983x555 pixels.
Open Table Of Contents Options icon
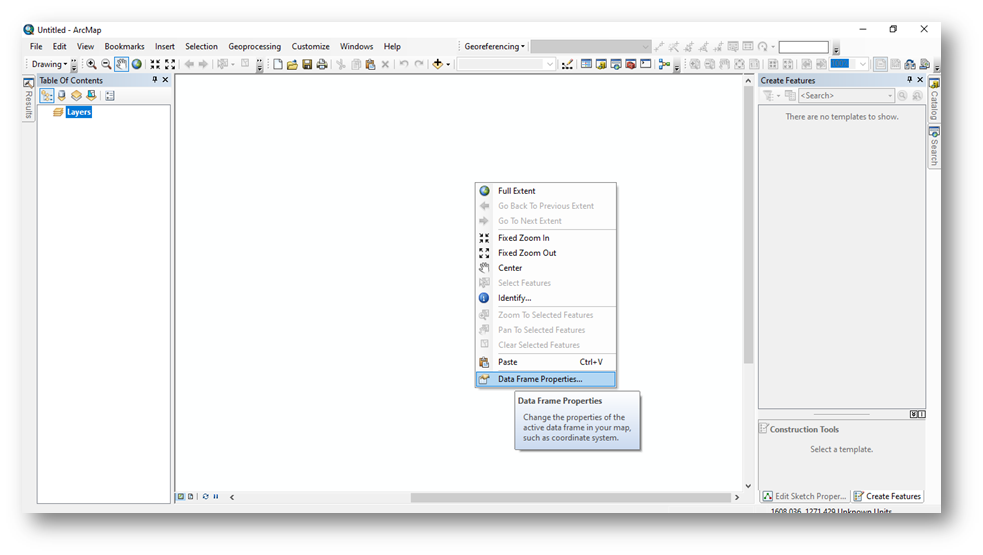110,95
